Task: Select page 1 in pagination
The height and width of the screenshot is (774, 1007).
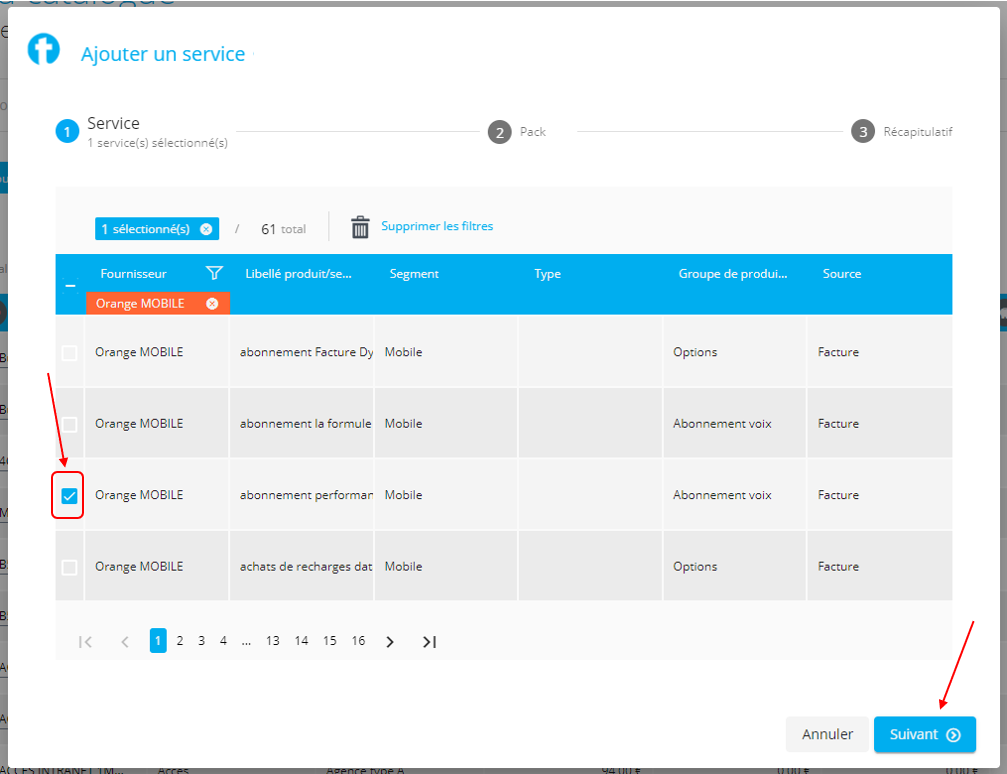Action: click(158, 640)
